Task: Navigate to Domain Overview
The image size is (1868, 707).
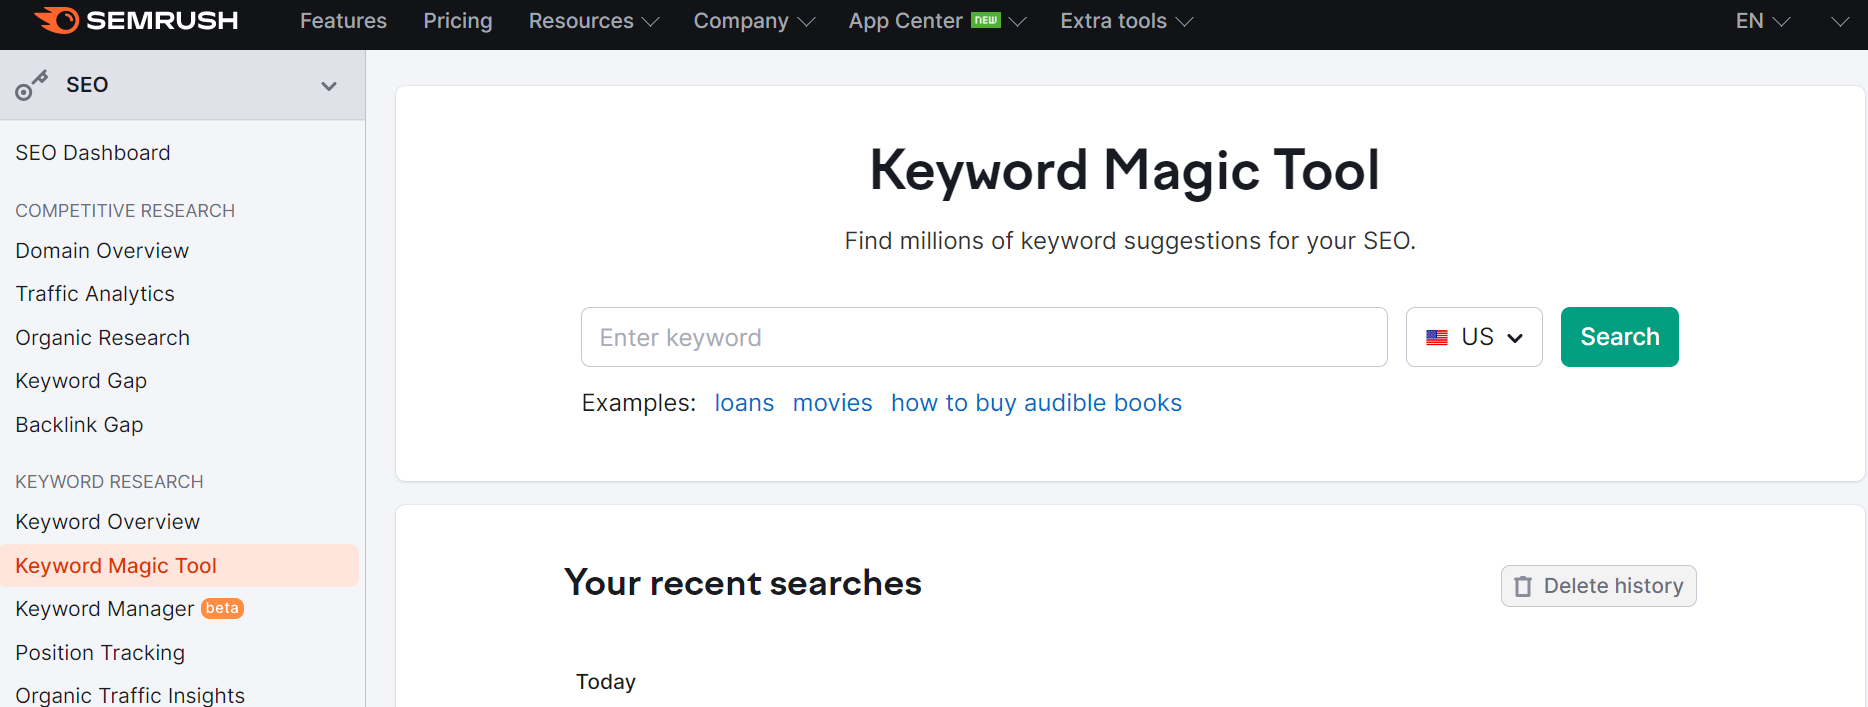Action: coord(102,251)
